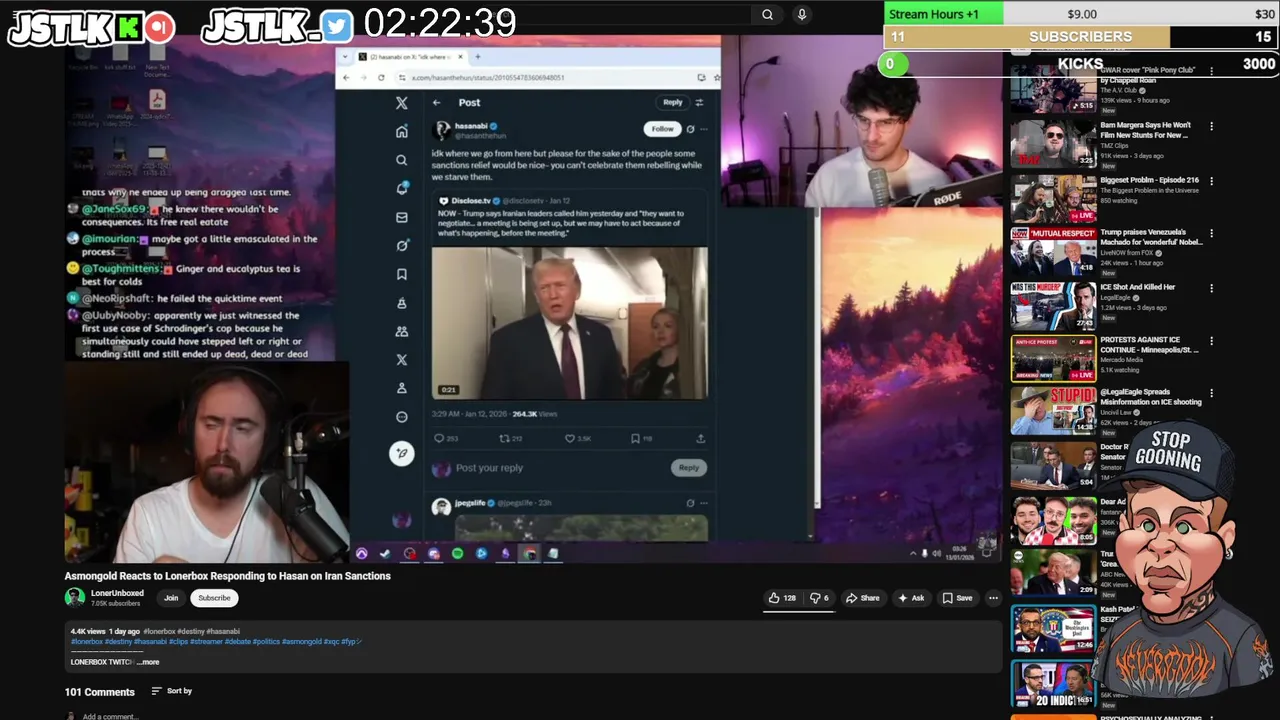
Task: Close the hasanabi on X tab
Action: [x=462, y=57]
